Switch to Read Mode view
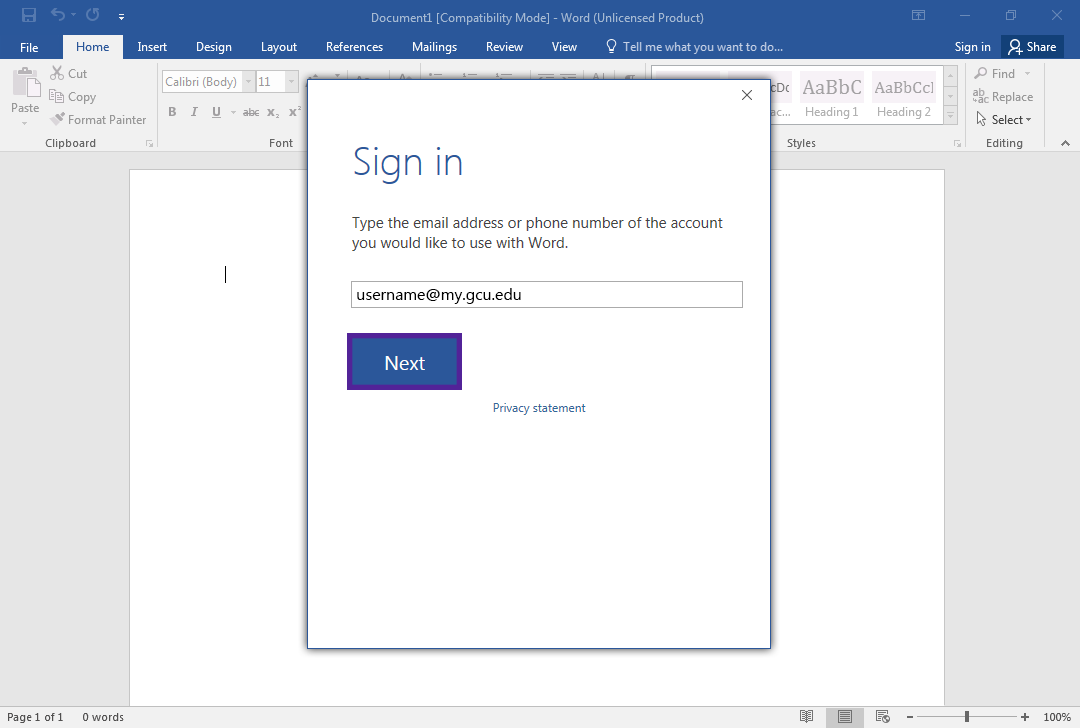 (807, 716)
